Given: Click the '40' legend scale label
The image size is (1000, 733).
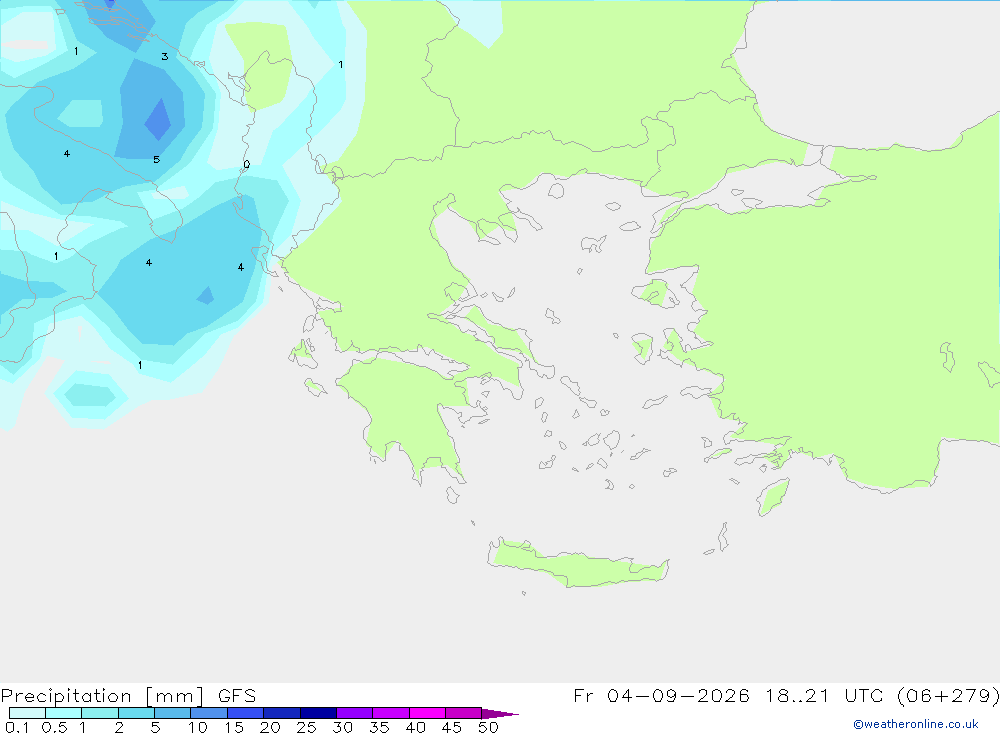Looking at the screenshot, I should (415, 727).
